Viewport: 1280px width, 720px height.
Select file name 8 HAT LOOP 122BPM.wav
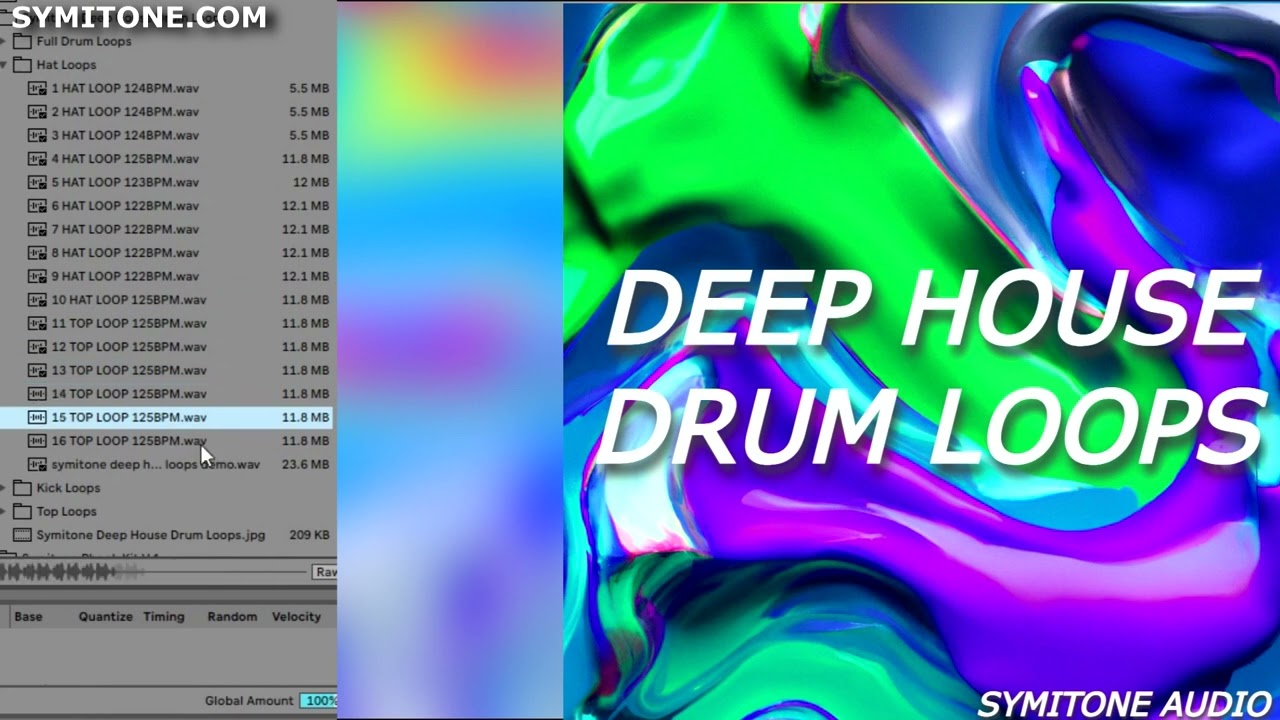(x=125, y=253)
